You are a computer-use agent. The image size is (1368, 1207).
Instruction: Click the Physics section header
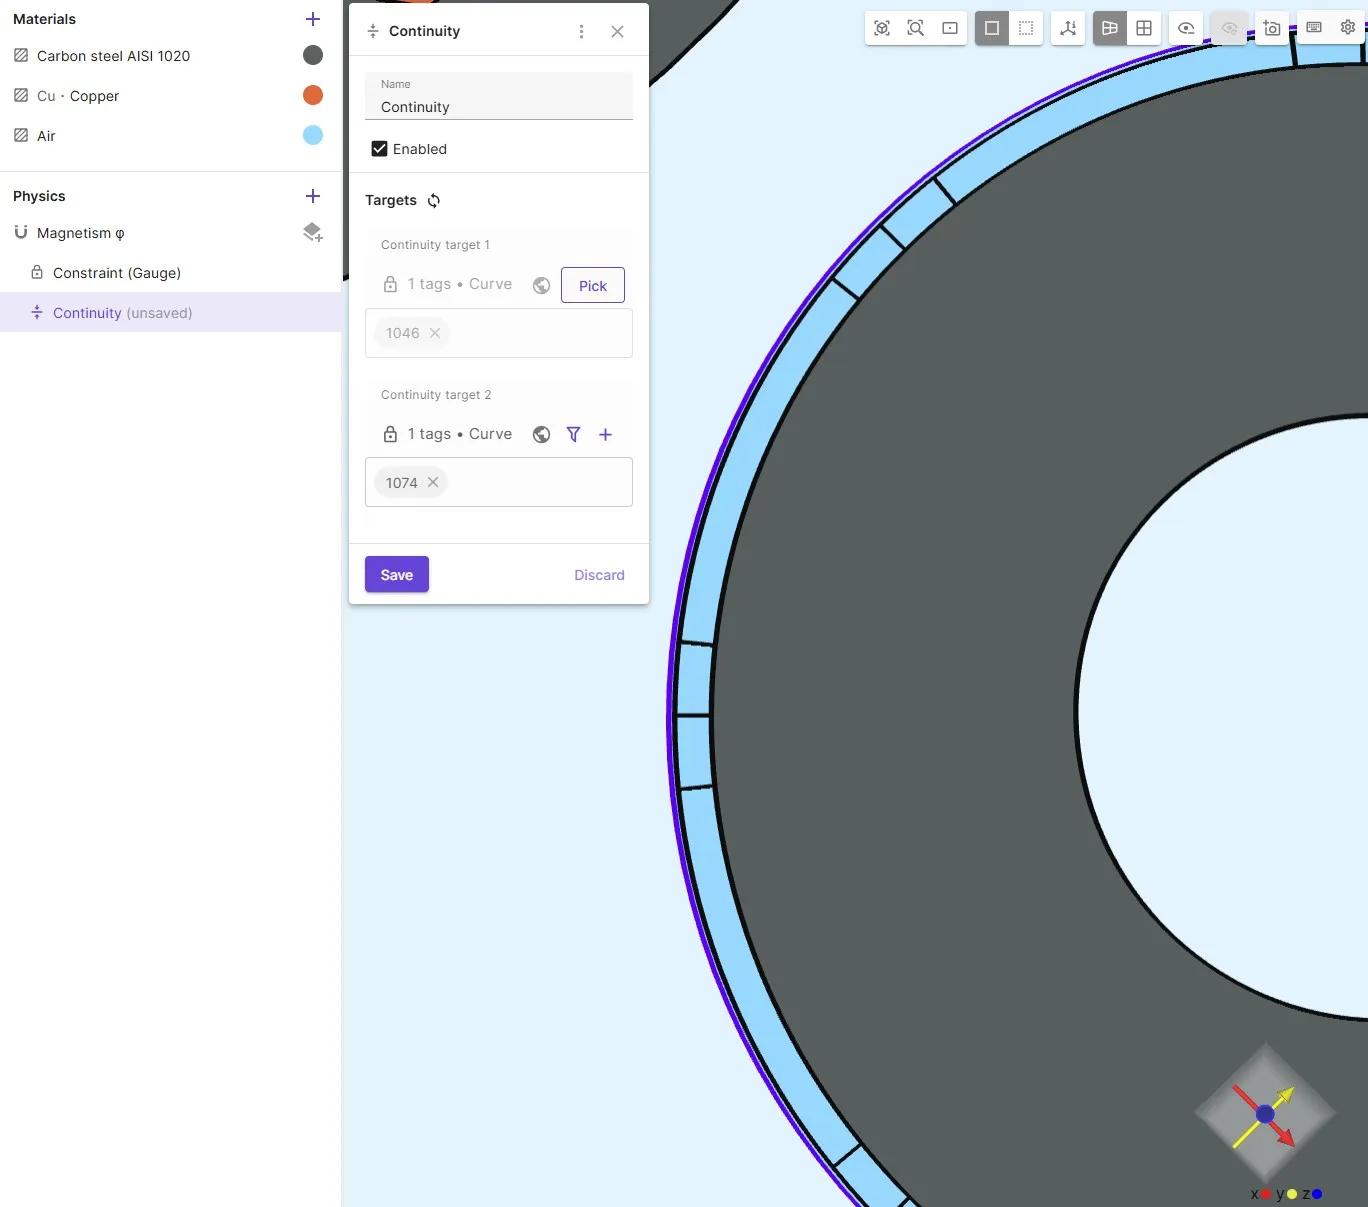point(39,196)
